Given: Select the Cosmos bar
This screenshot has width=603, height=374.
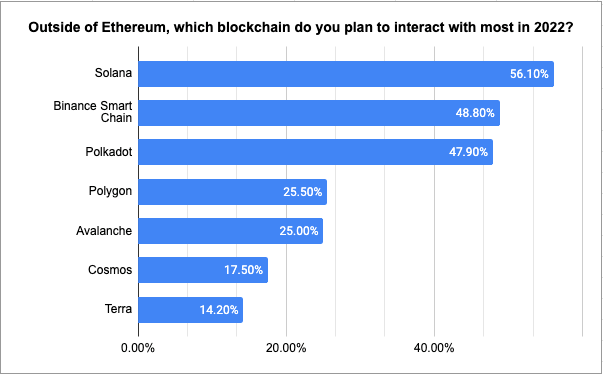Looking at the screenshot, I should click(203, 270).
